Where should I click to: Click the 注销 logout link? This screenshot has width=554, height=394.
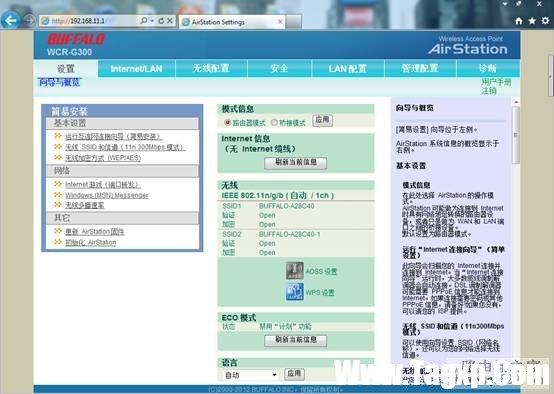point(489,91)
